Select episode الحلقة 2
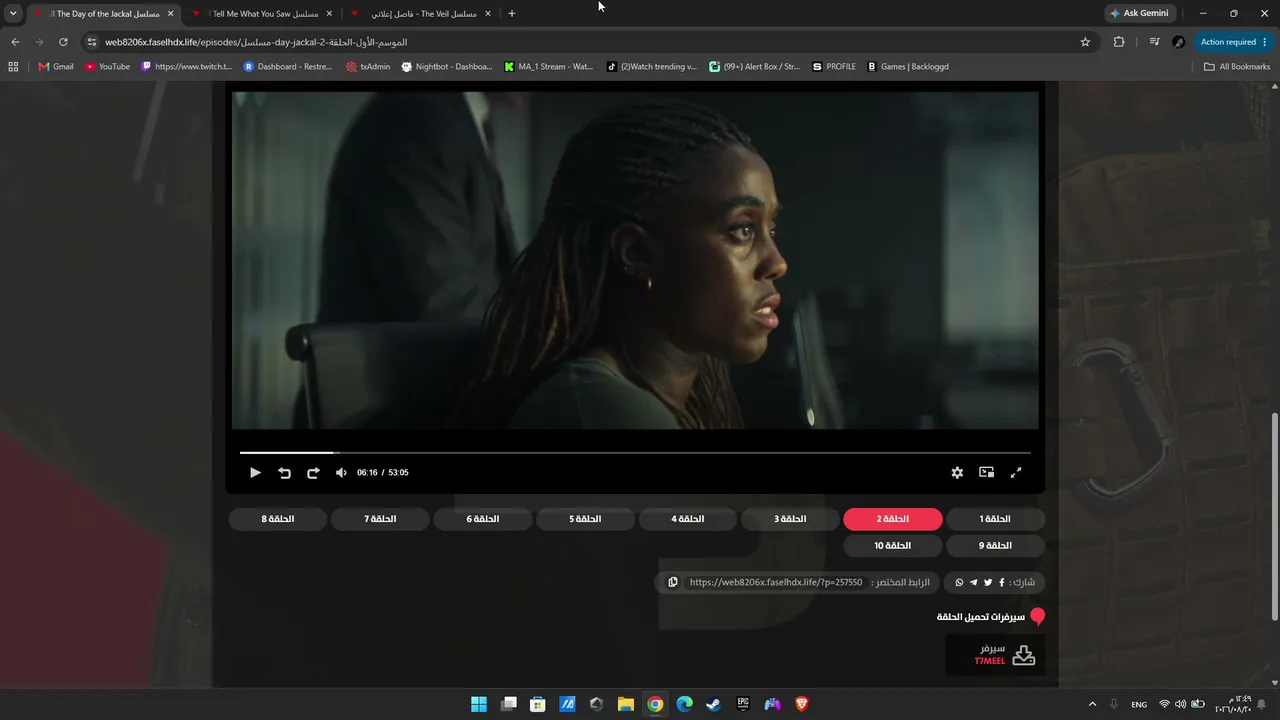Viewport: 1280px width, 720px height. pos(893,519)
